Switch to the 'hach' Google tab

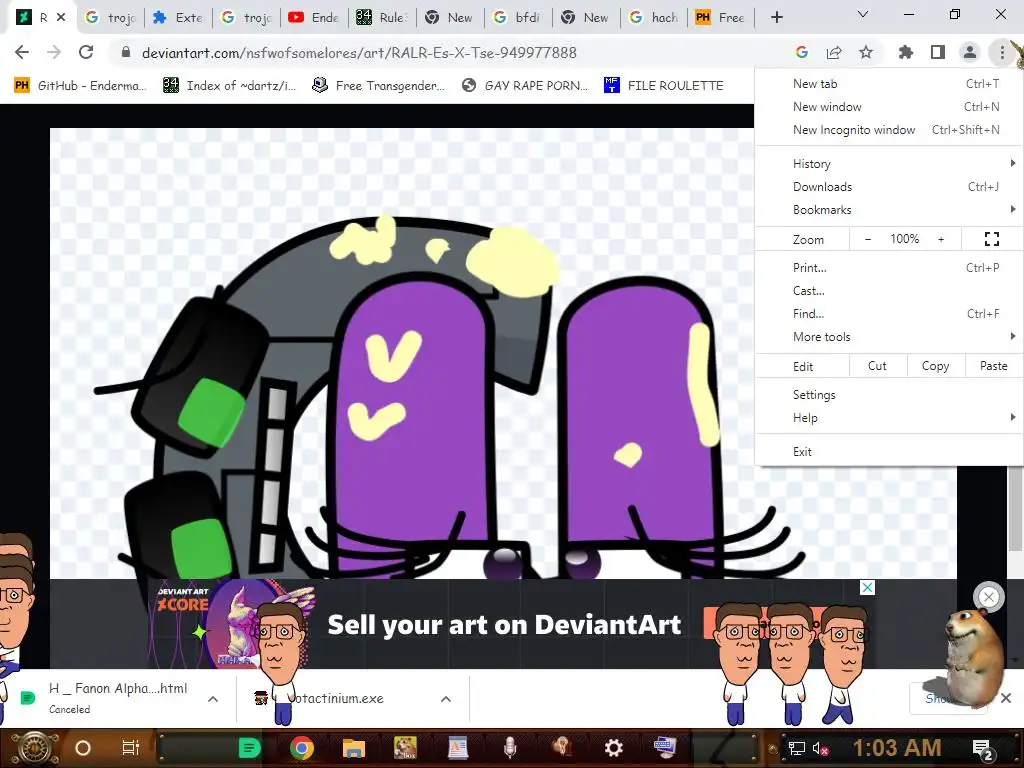click(654, 18)
